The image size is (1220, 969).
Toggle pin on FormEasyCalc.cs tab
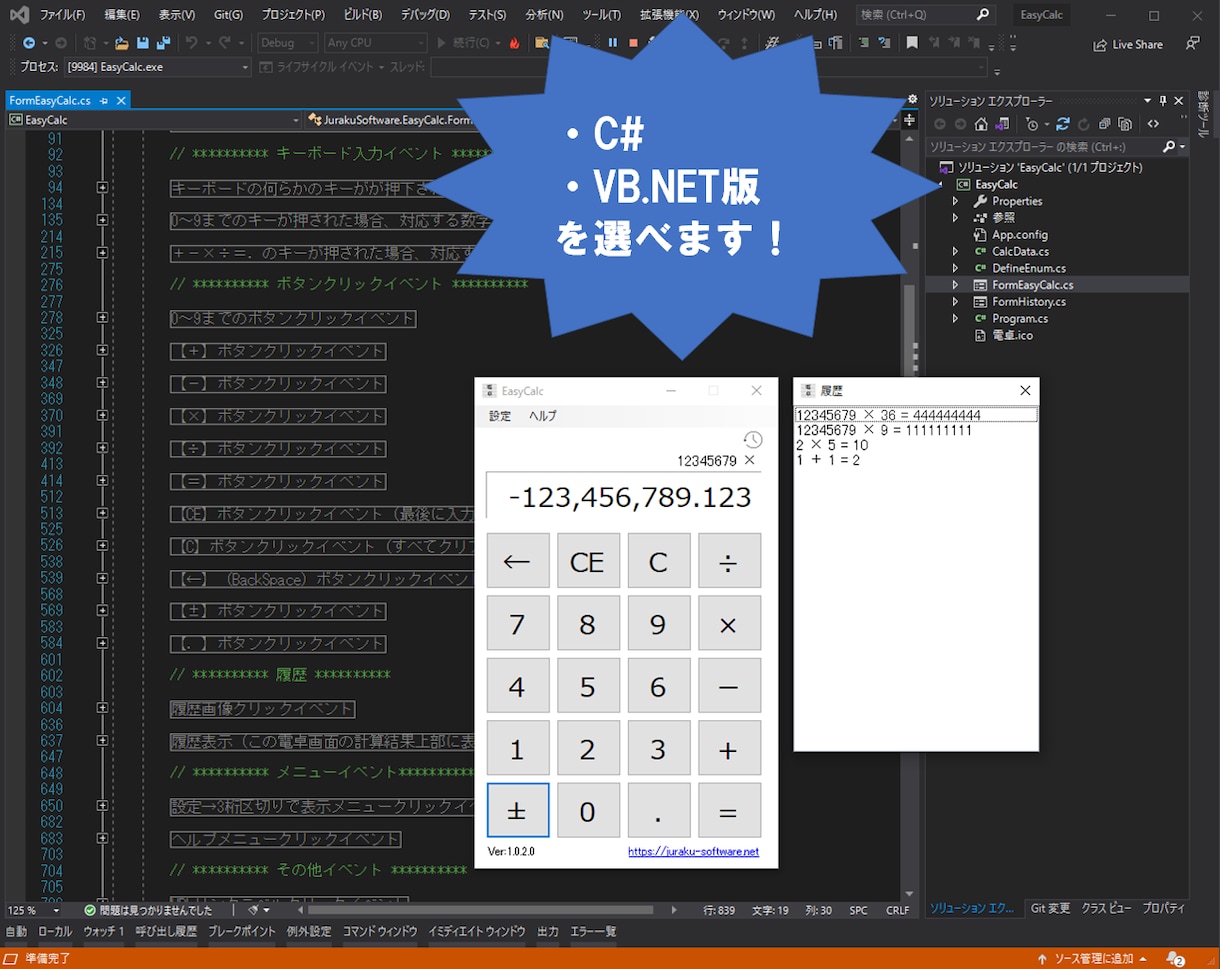[104, 101]
